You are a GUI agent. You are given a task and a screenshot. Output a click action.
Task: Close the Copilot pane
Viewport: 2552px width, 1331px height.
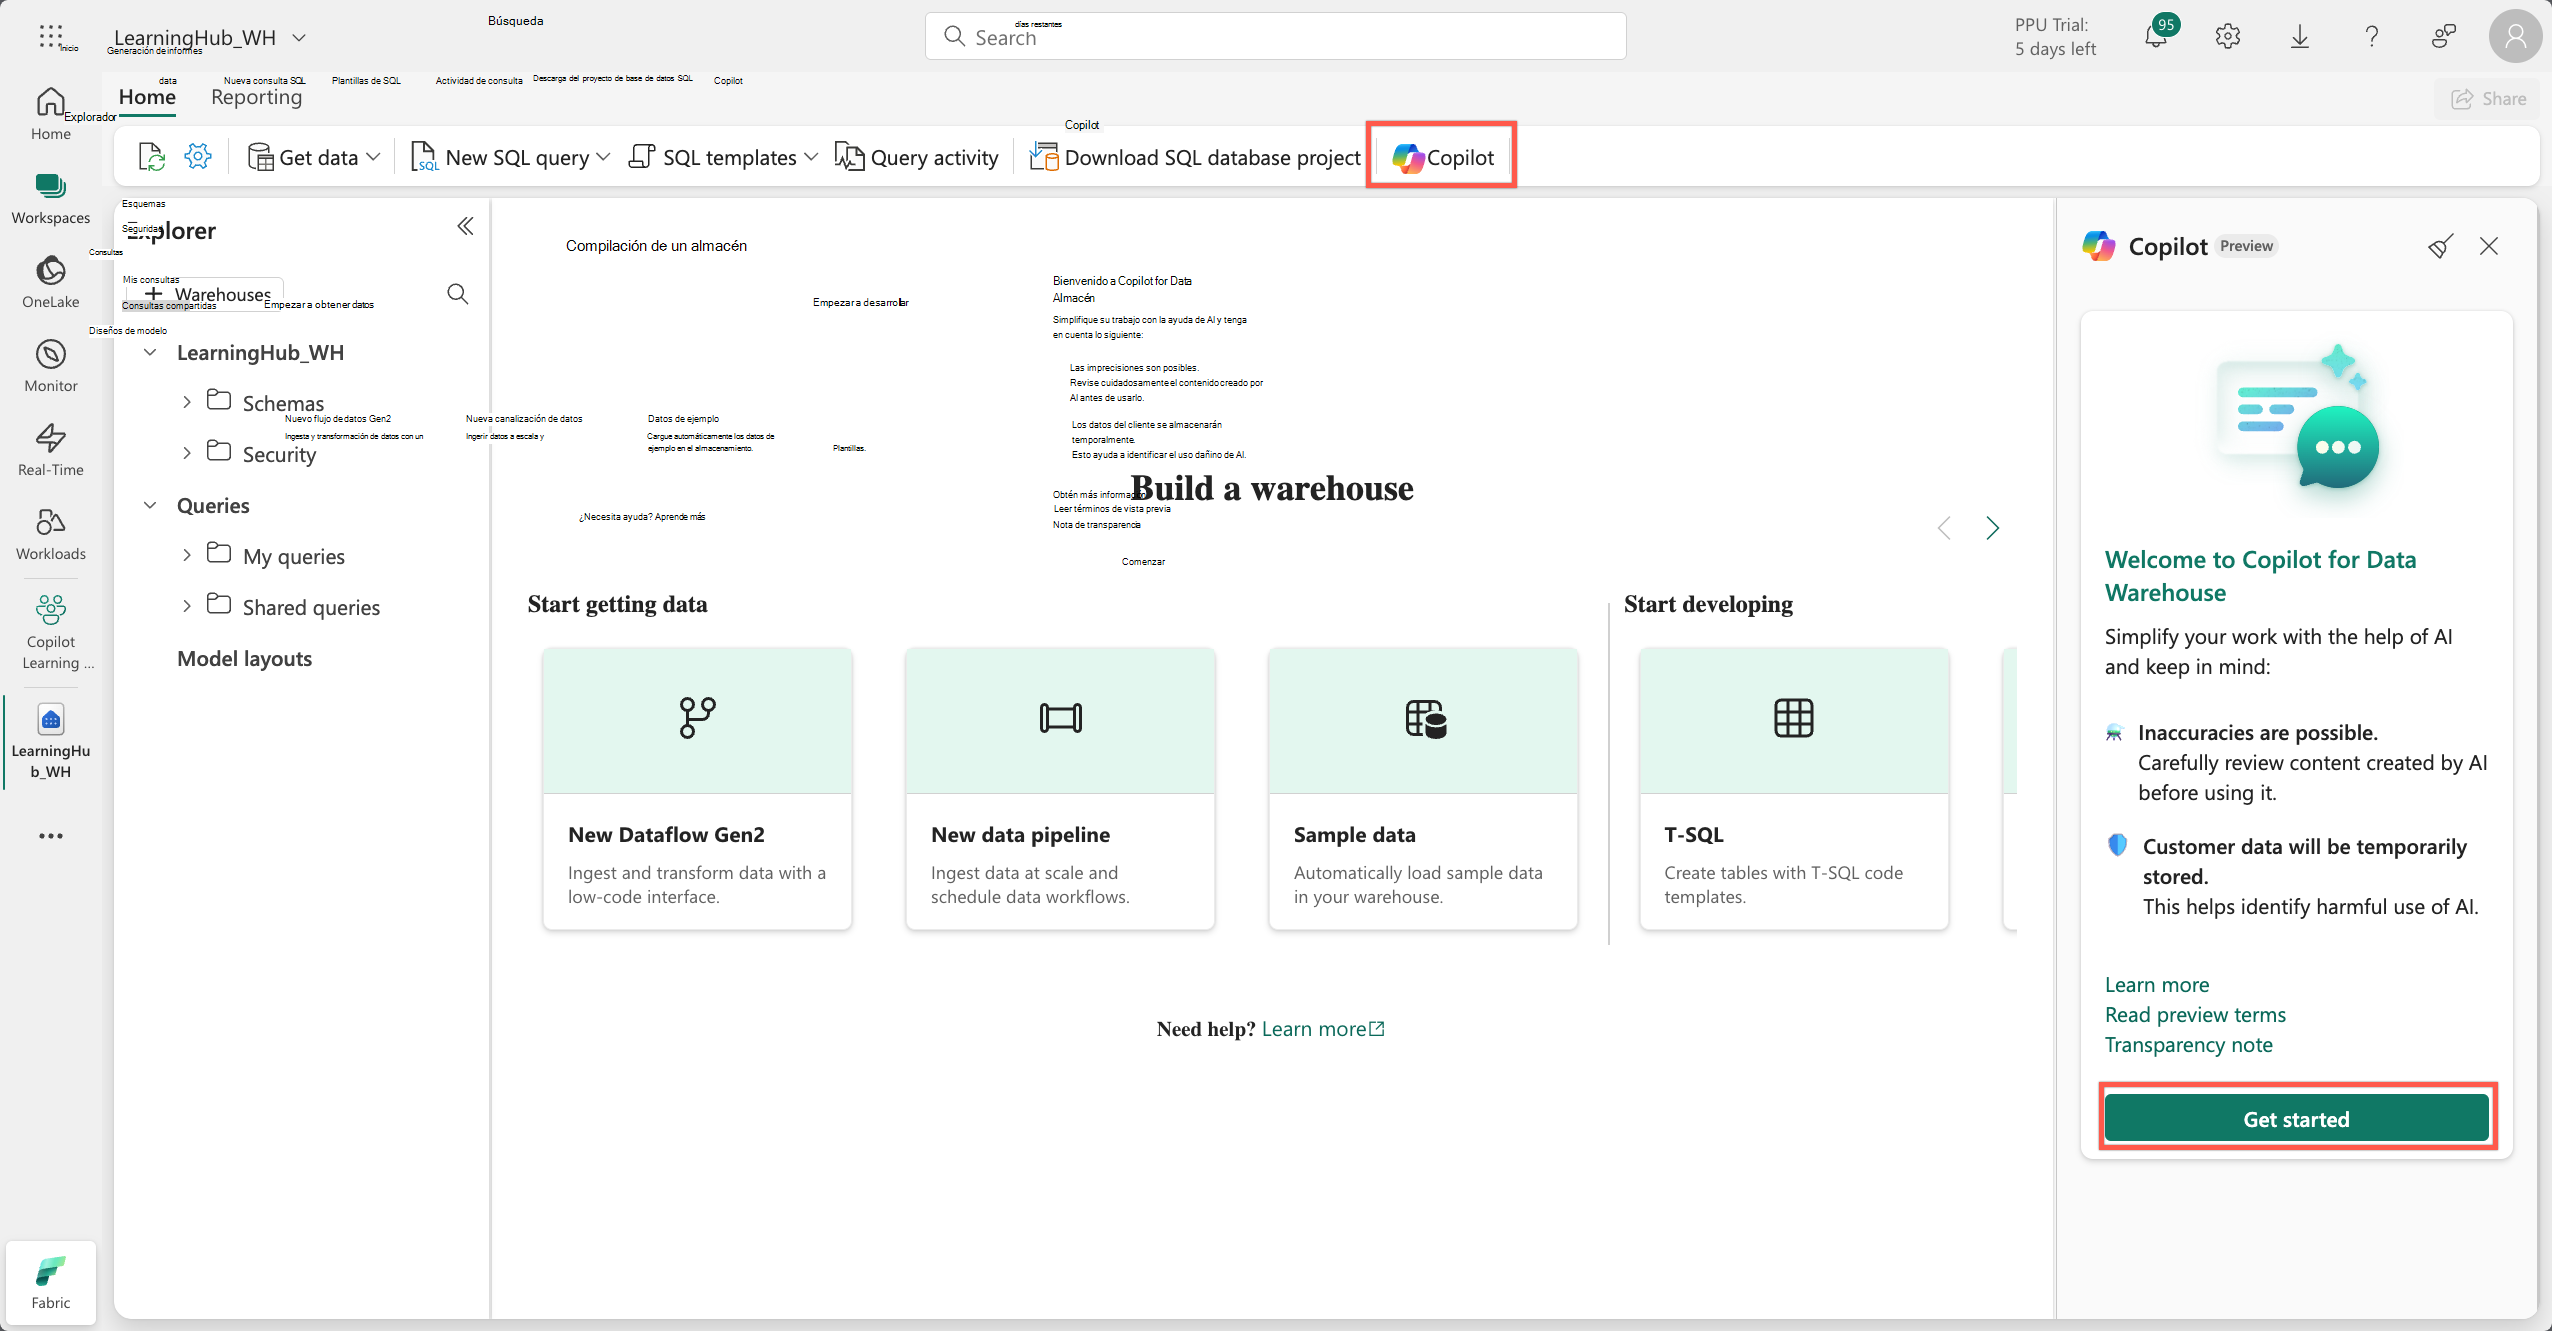2489,246
